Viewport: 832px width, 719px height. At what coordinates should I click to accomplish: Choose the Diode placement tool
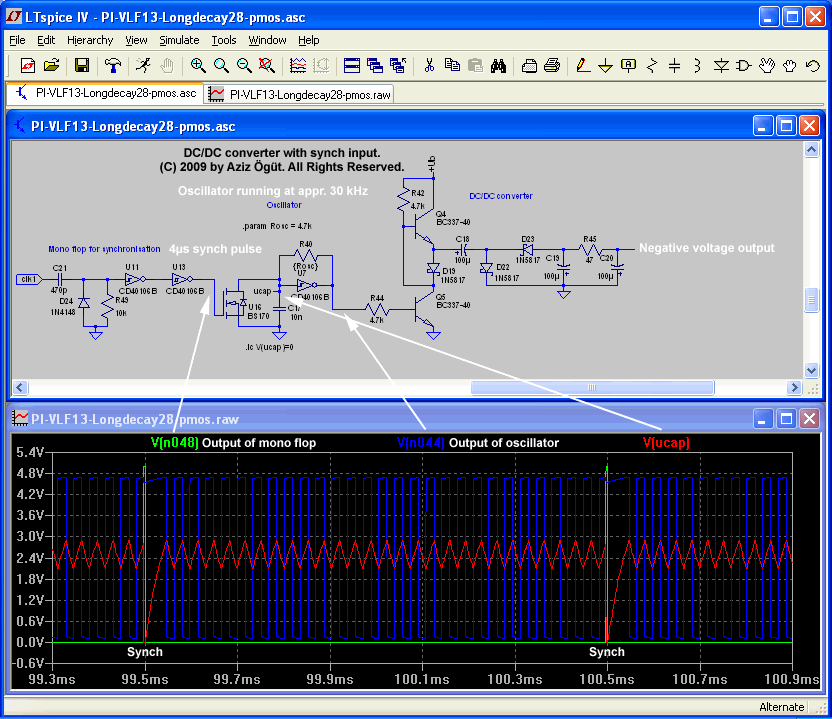coord(721,66)
